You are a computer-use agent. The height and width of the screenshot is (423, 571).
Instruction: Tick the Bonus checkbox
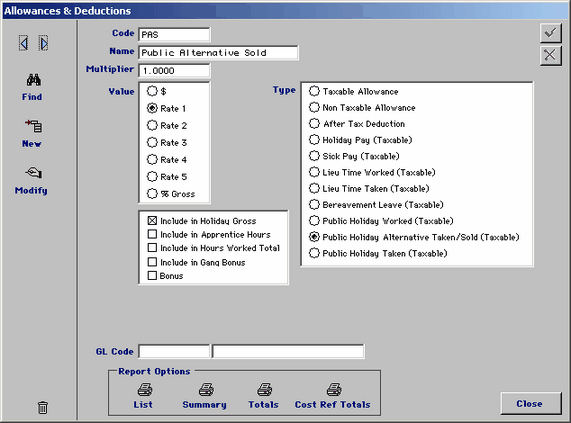tap(152, 276)
